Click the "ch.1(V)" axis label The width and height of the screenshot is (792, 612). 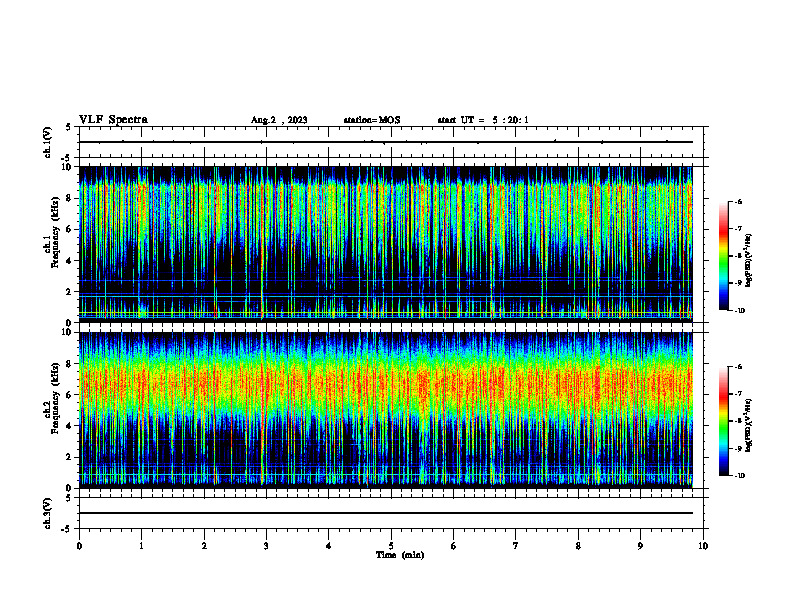[47, 142]
